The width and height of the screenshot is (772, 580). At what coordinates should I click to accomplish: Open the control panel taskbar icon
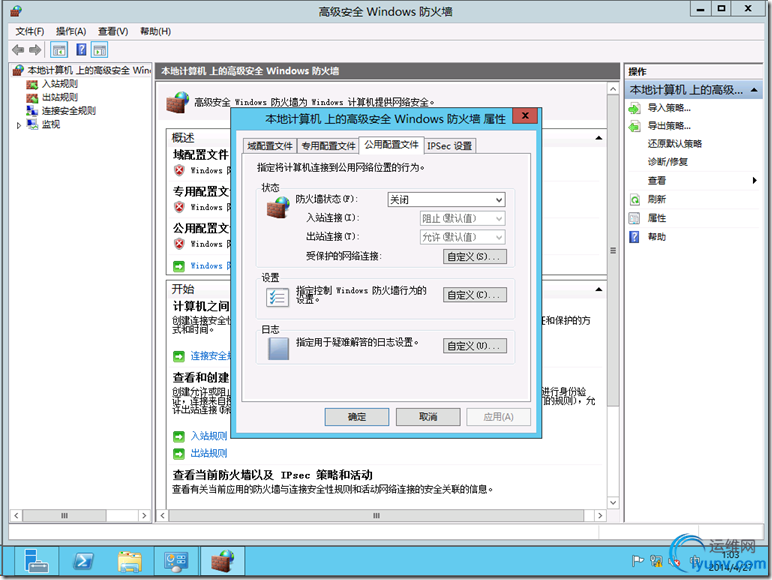[176, 561]
